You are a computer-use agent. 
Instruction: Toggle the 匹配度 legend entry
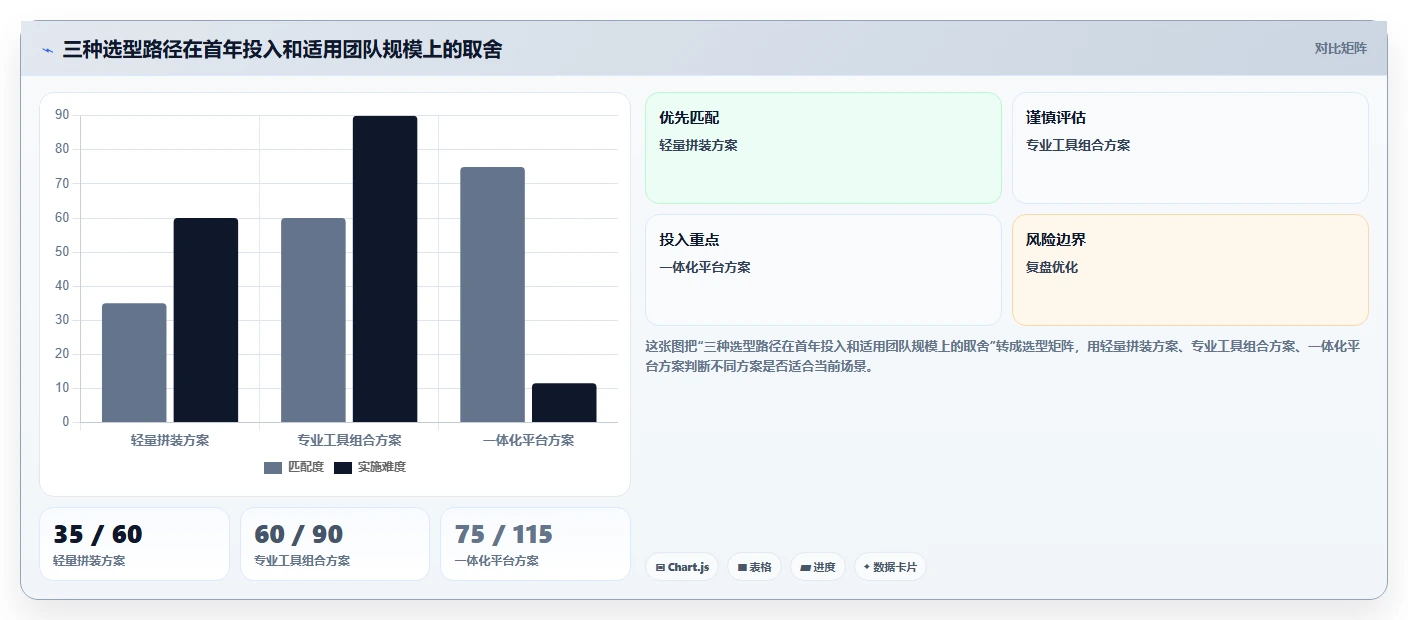click(294, 467)
